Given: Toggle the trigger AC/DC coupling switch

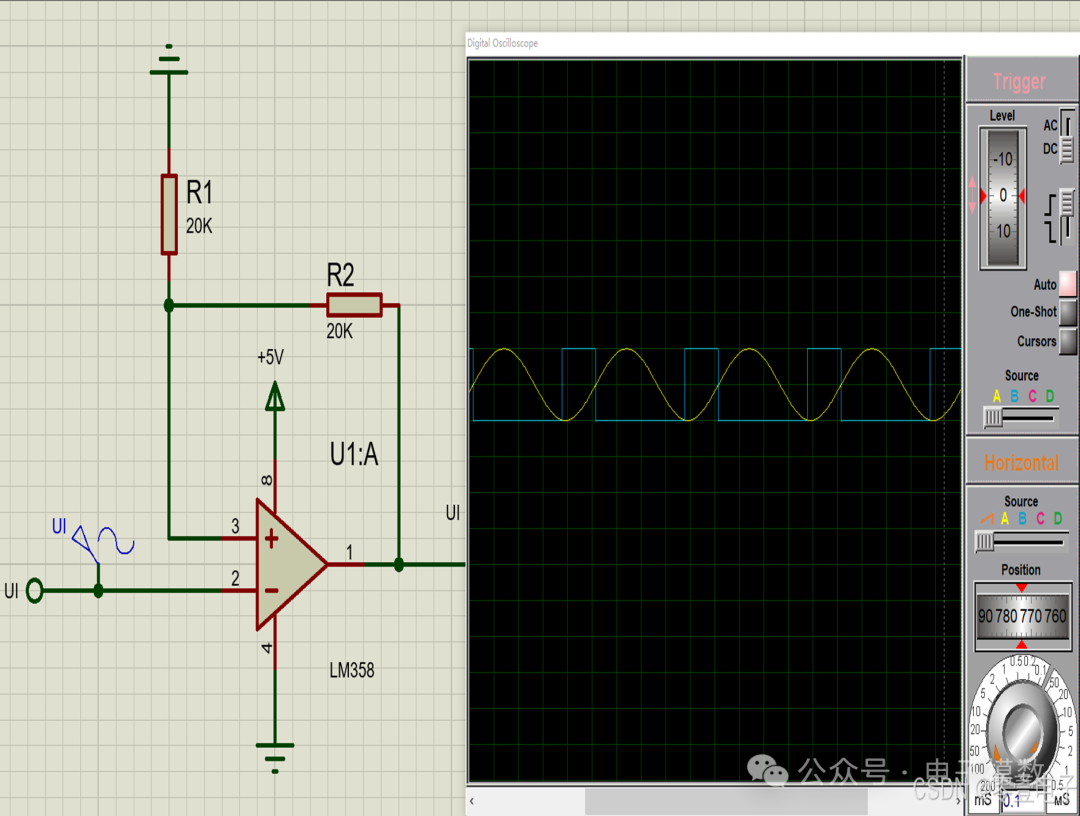Looking at the screenshot, I should click(1066, 136).
